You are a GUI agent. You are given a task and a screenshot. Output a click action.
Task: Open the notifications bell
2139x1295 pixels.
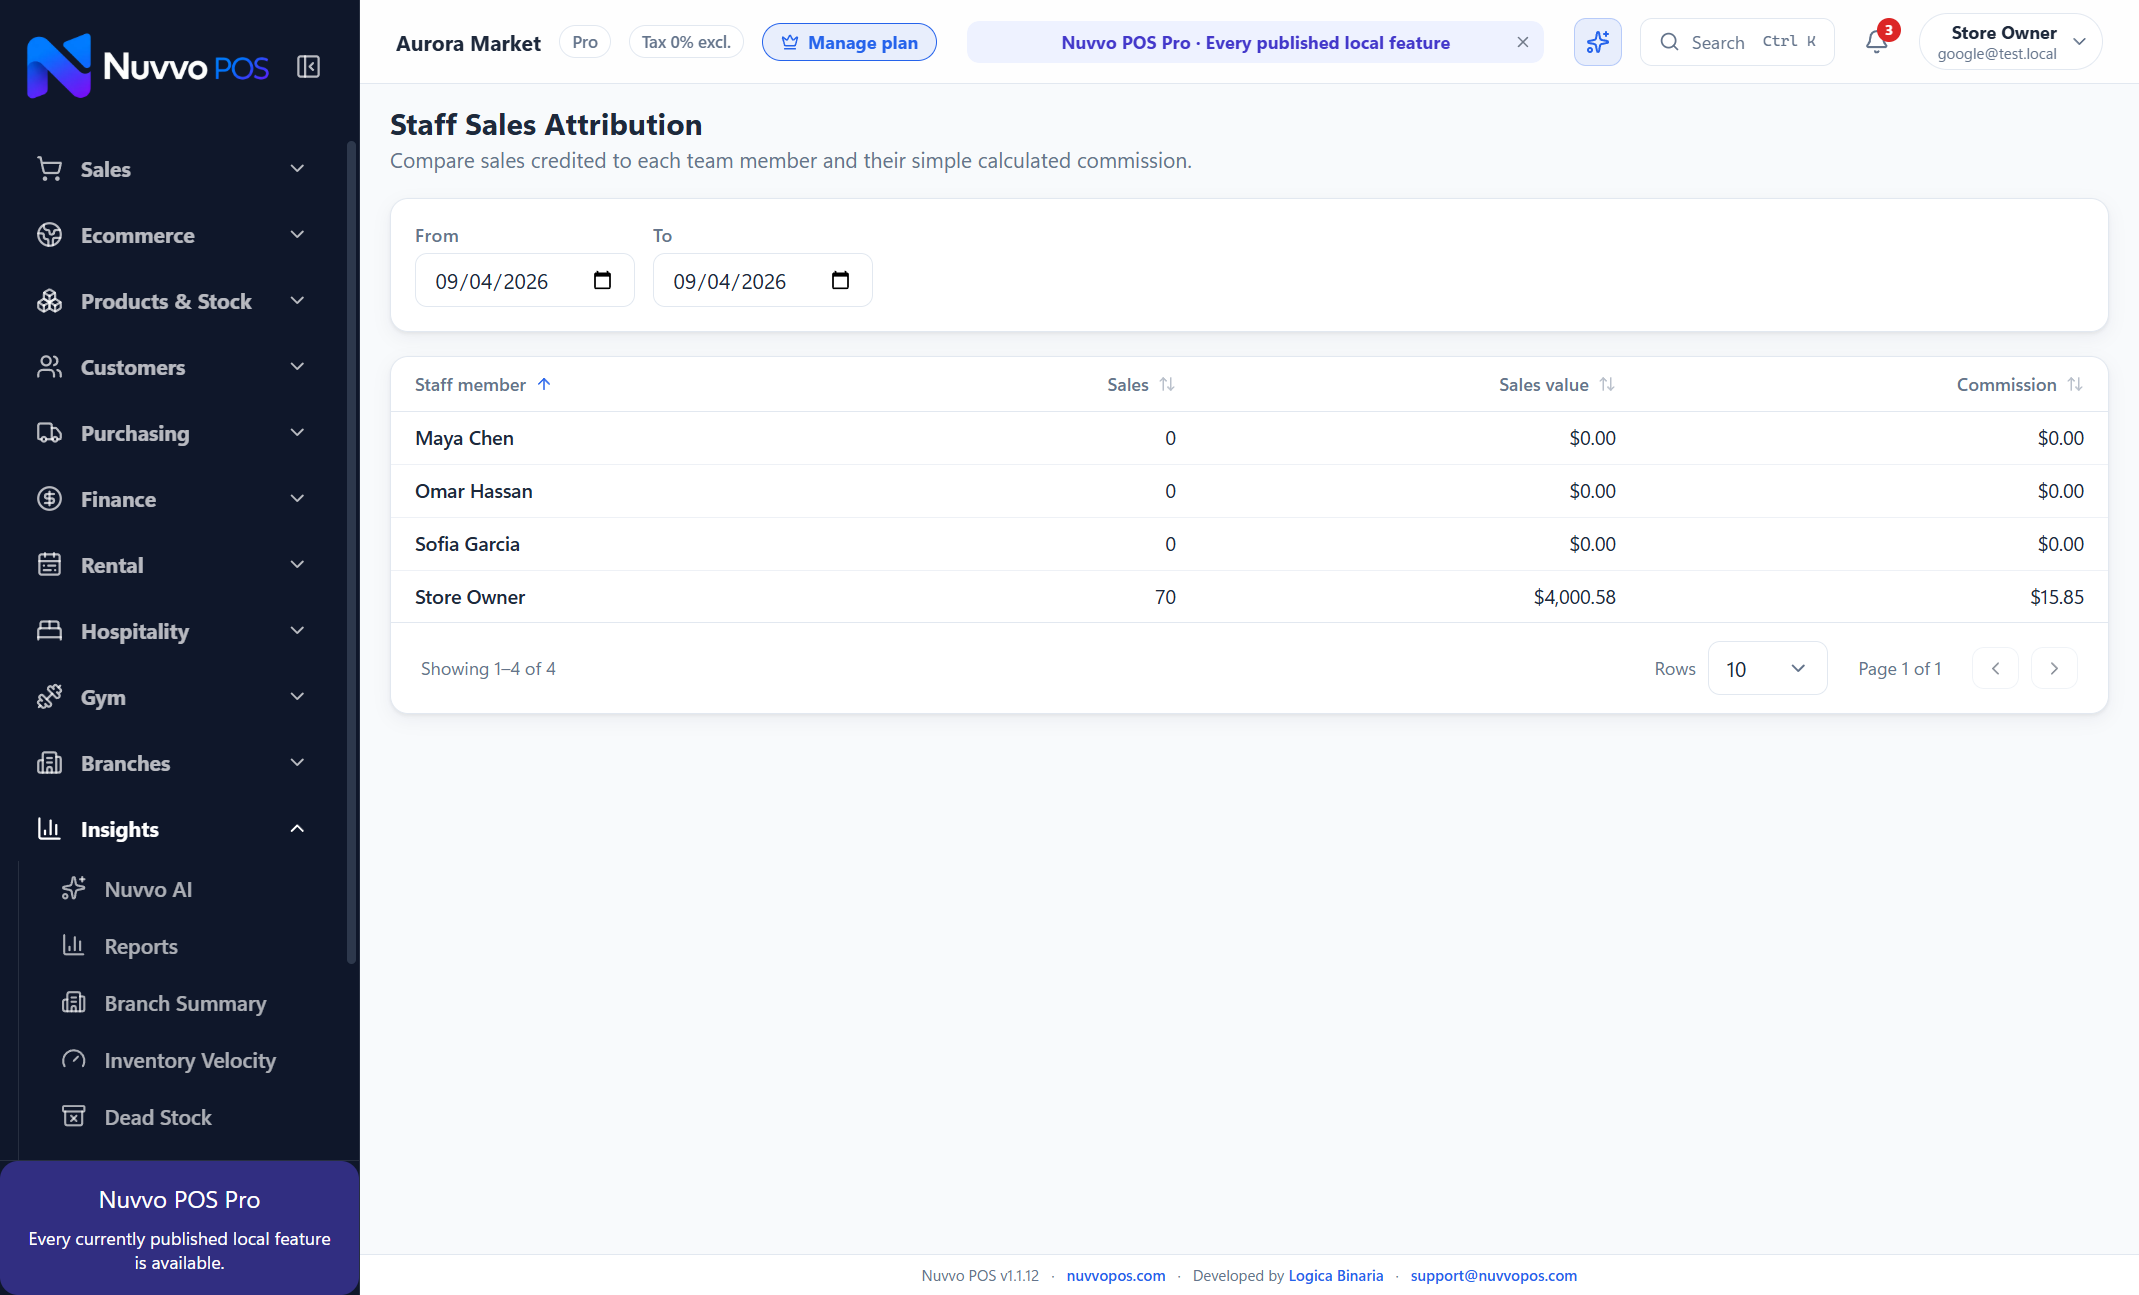pyautogui.click(x=1877, y=42)
